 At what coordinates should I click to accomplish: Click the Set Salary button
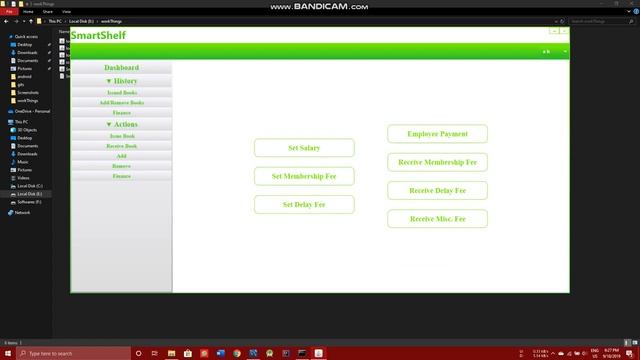(x=304, y=148)
